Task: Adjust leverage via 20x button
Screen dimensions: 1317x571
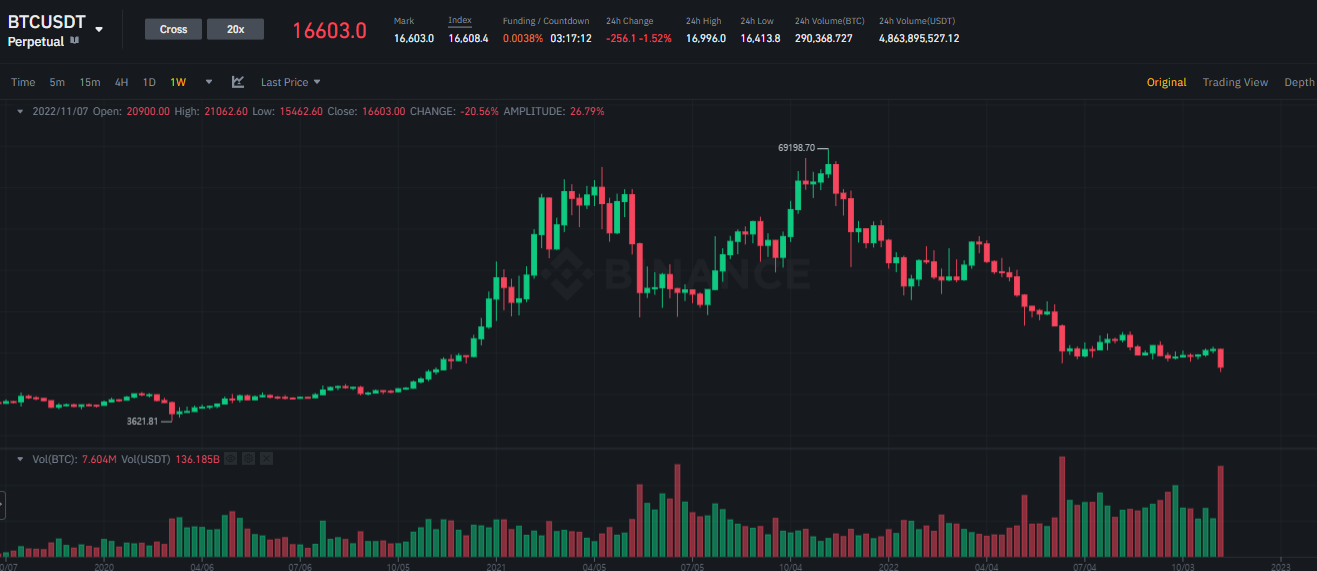Action: [236, 29]
